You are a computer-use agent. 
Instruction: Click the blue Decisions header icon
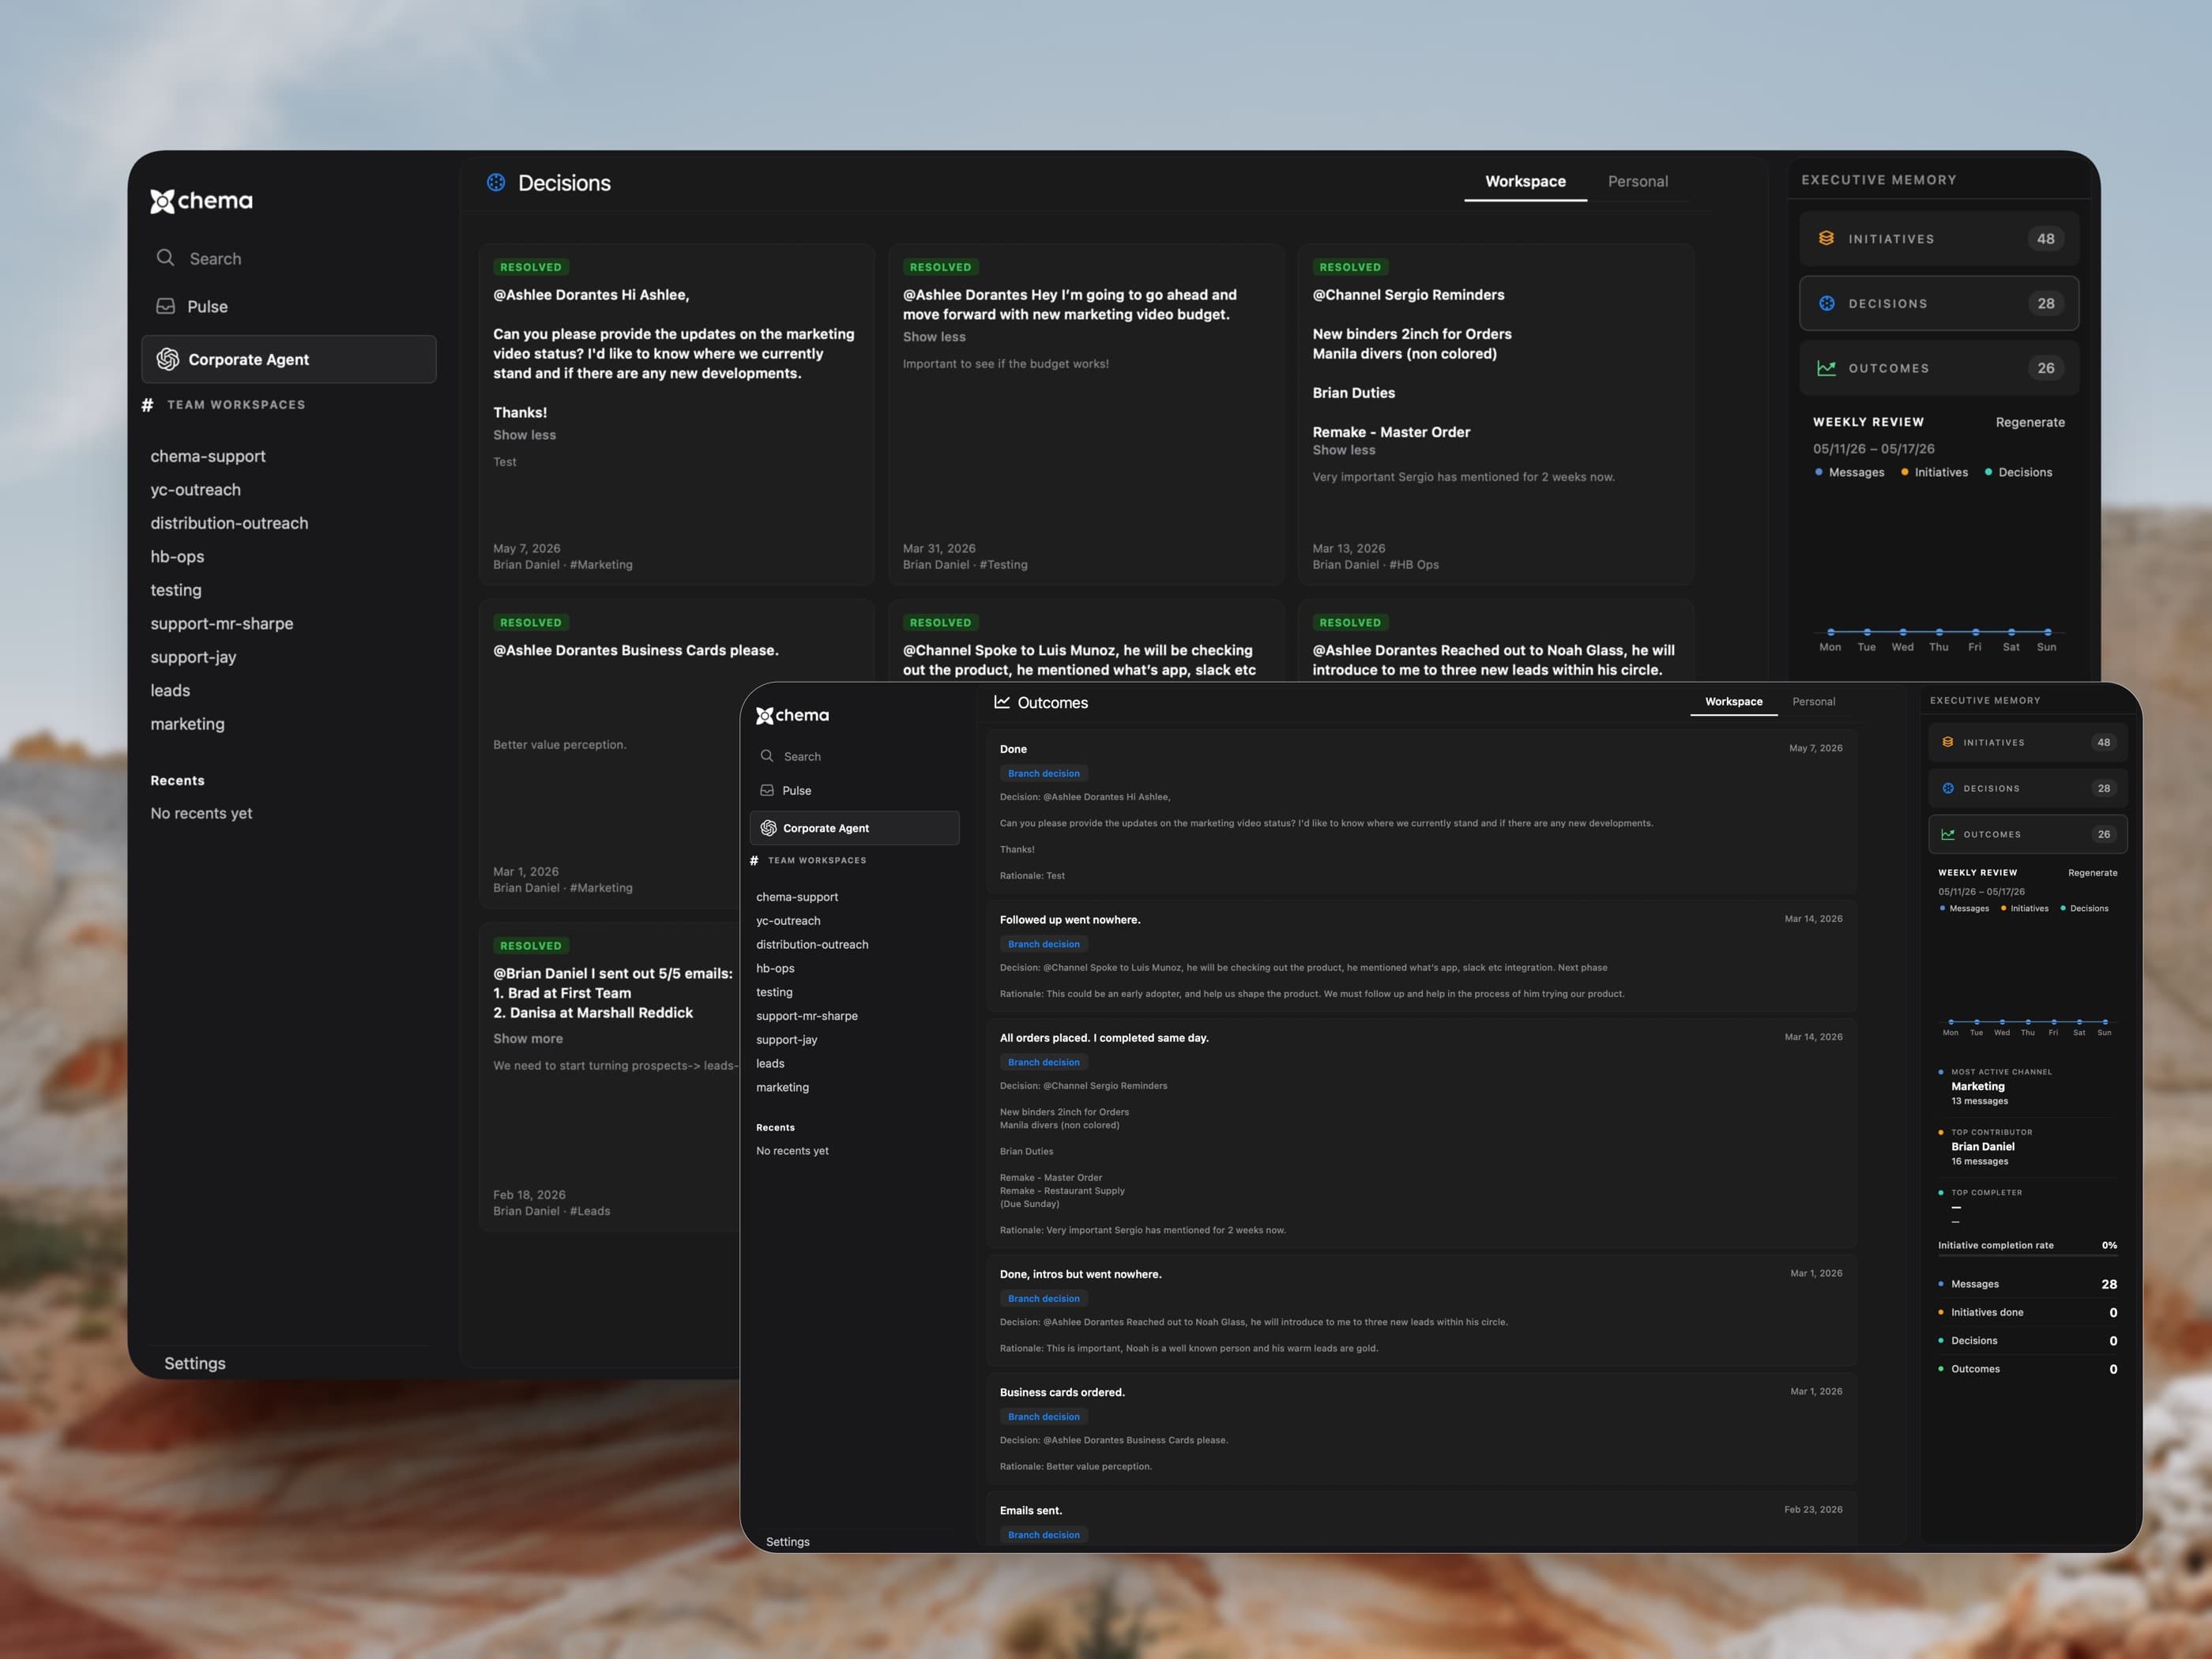coord(496,182)
